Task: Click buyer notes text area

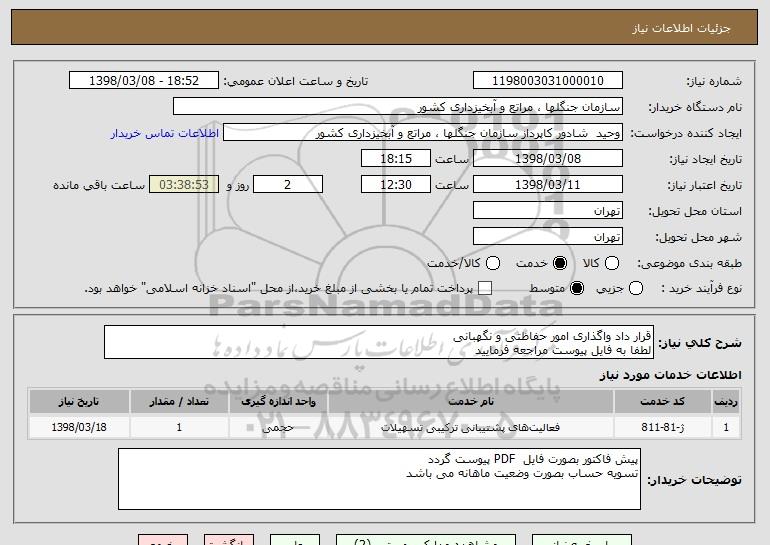Action: tap(379, 479)
